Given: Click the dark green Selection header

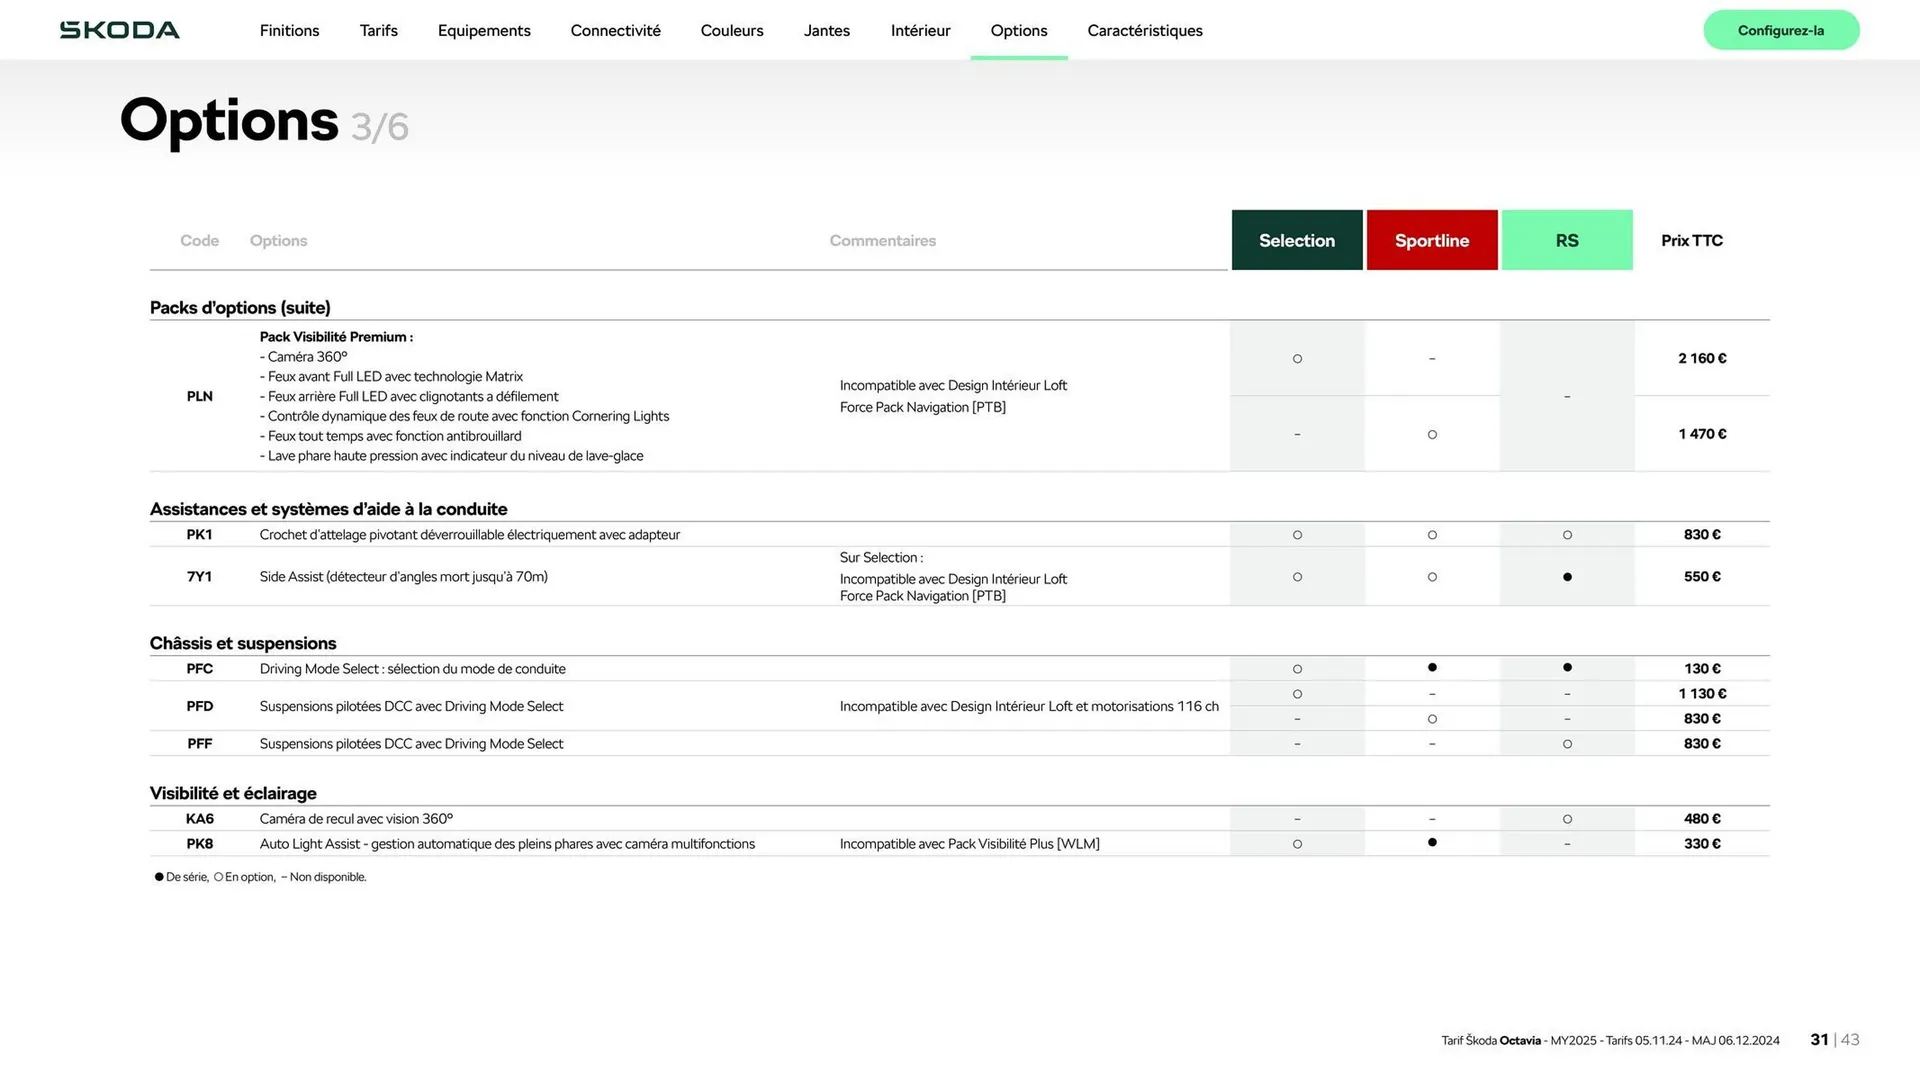Looking at the screenshot, I should (1296, 240).
